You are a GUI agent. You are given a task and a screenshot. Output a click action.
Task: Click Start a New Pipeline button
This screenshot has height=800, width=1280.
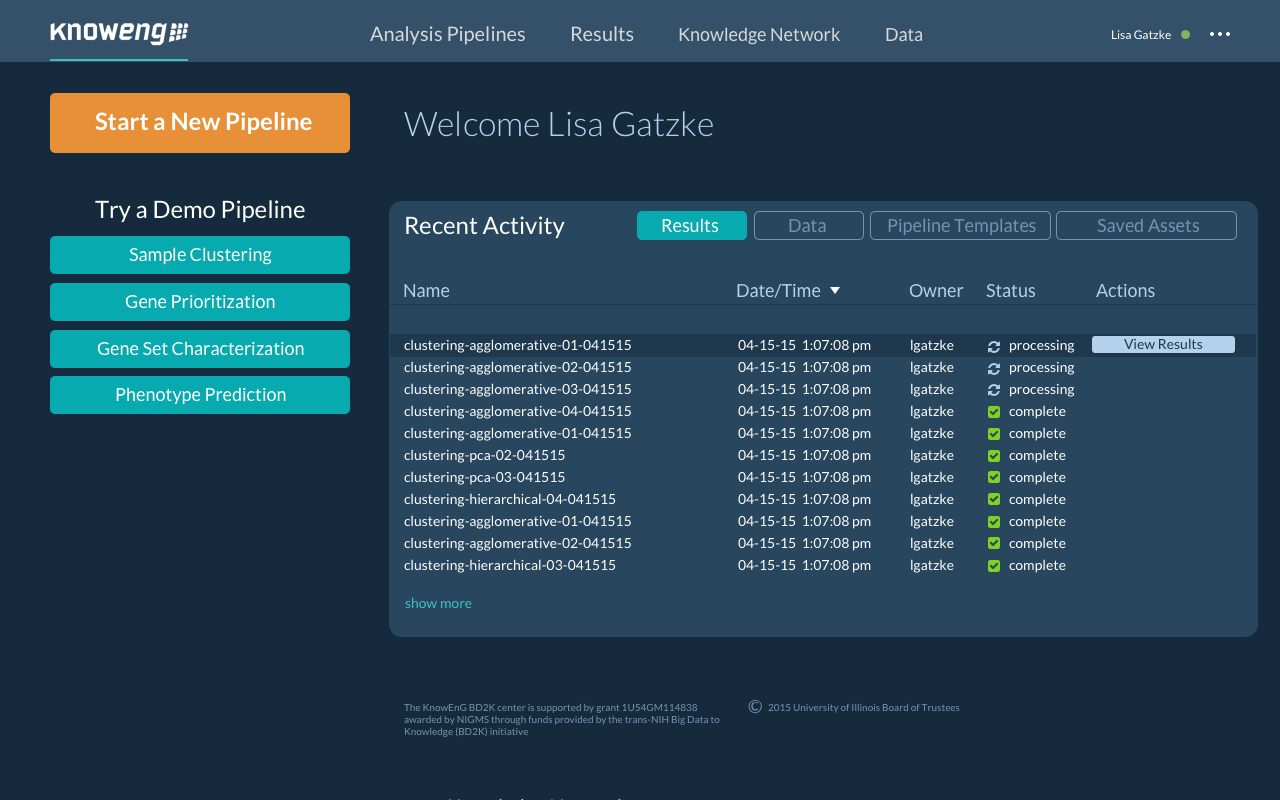200,123
